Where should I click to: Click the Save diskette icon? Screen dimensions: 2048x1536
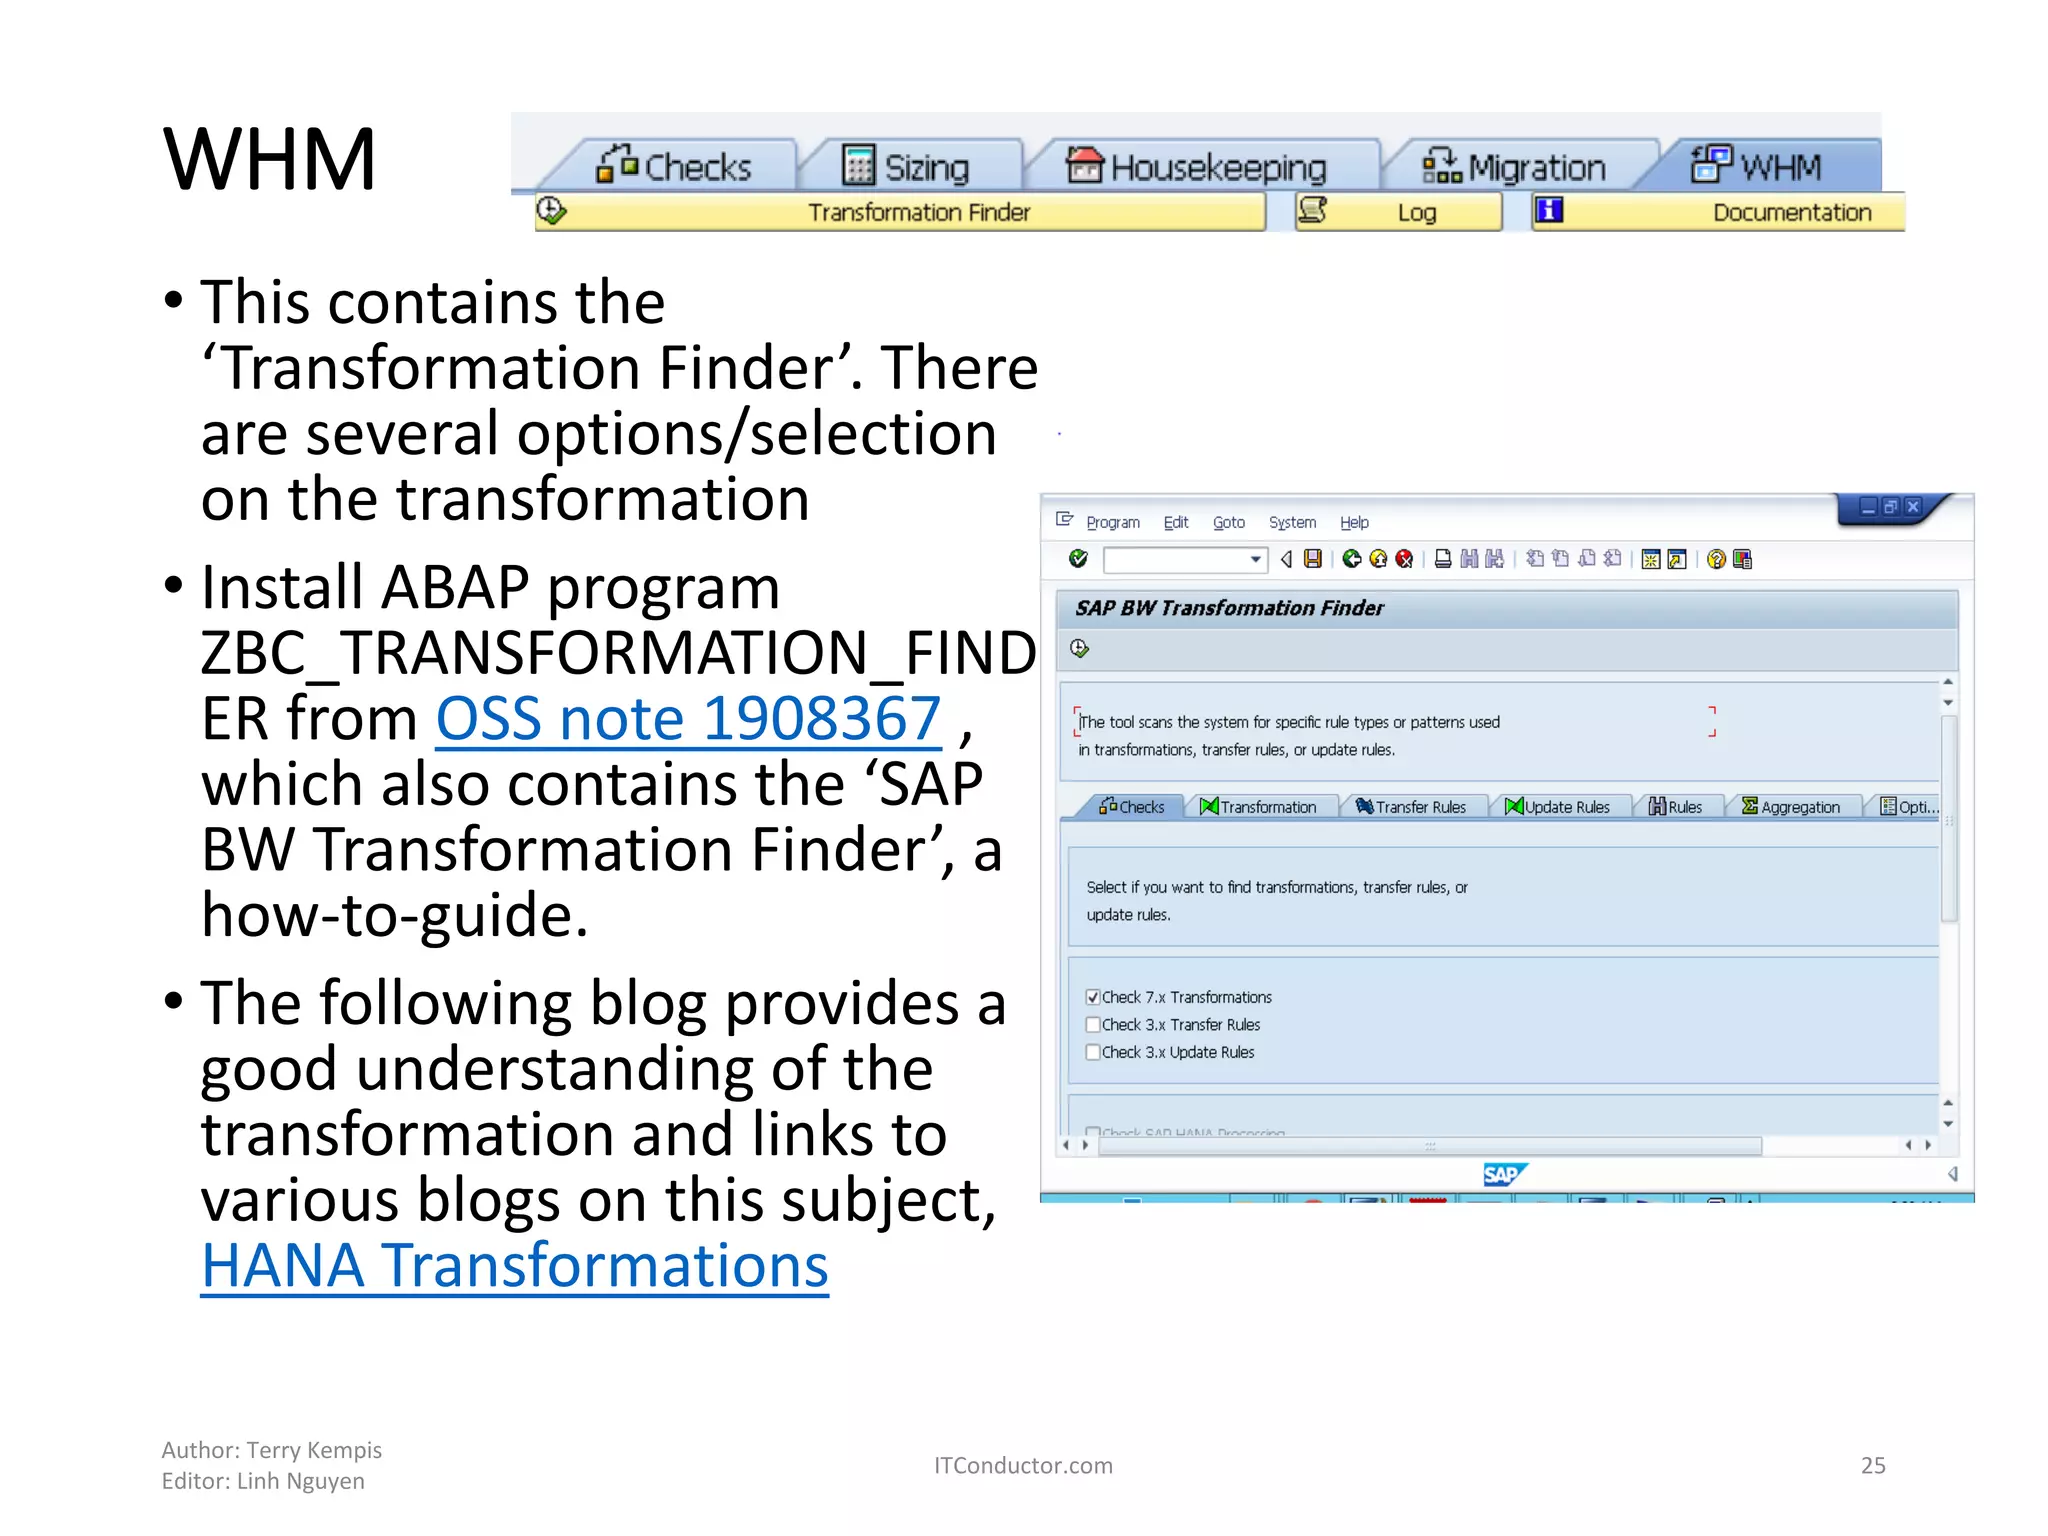1313,559
